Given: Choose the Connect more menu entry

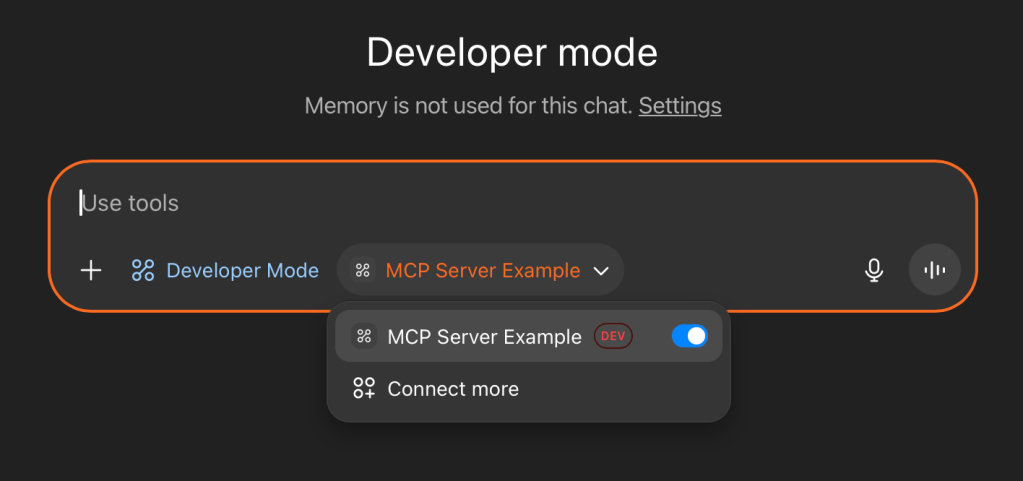Looking at the screenshot, I should 453,389.
